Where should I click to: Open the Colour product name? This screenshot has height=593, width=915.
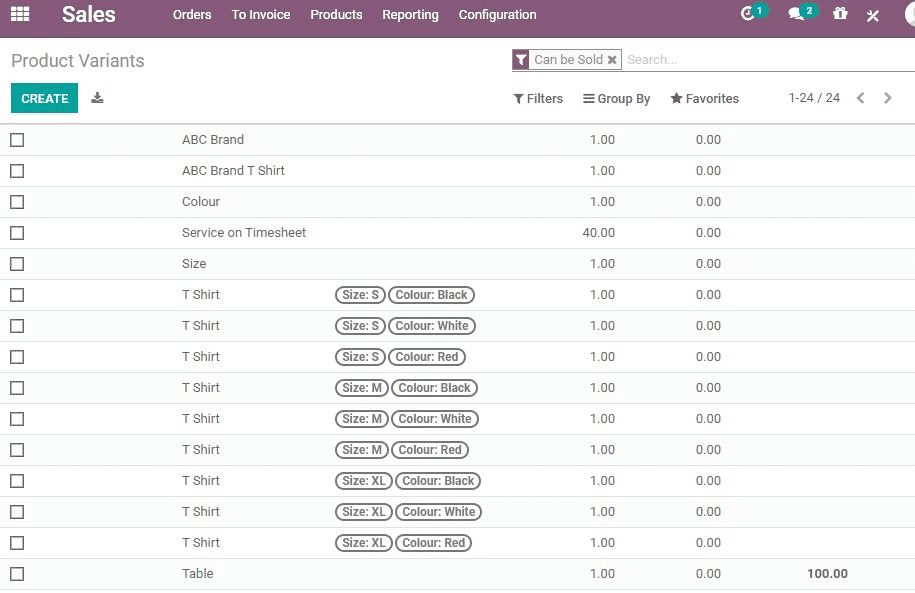click(x=201, y=201)
